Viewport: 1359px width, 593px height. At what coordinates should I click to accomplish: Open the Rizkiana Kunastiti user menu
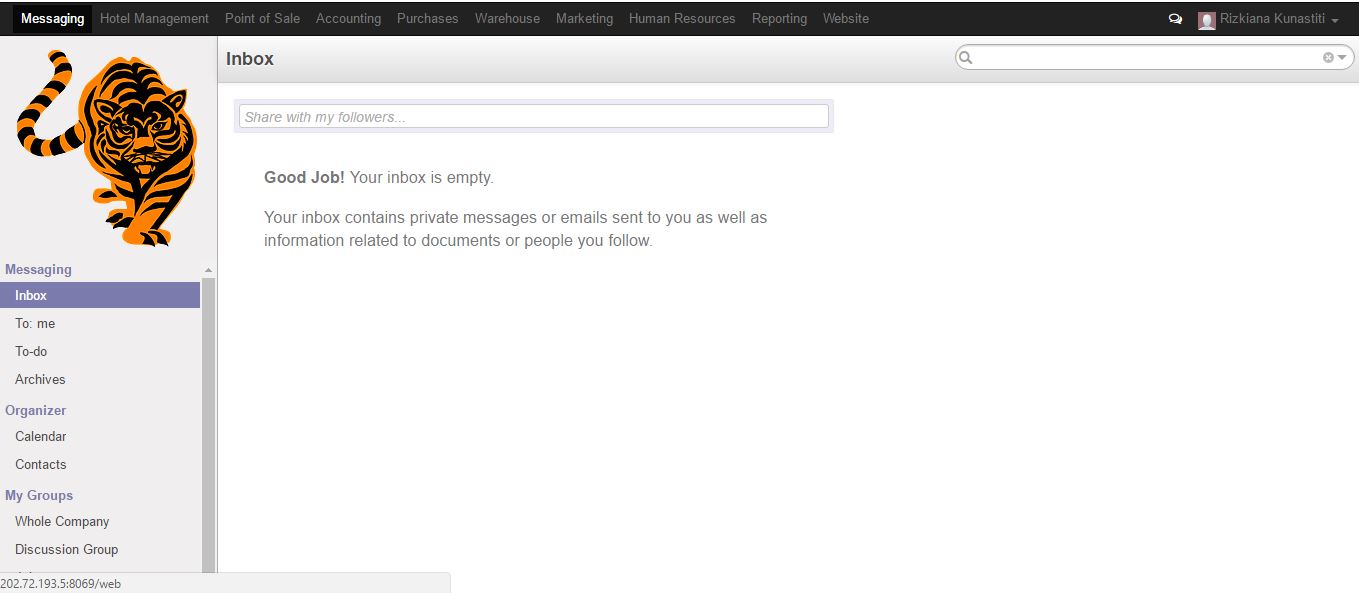tap(1268, 19)
